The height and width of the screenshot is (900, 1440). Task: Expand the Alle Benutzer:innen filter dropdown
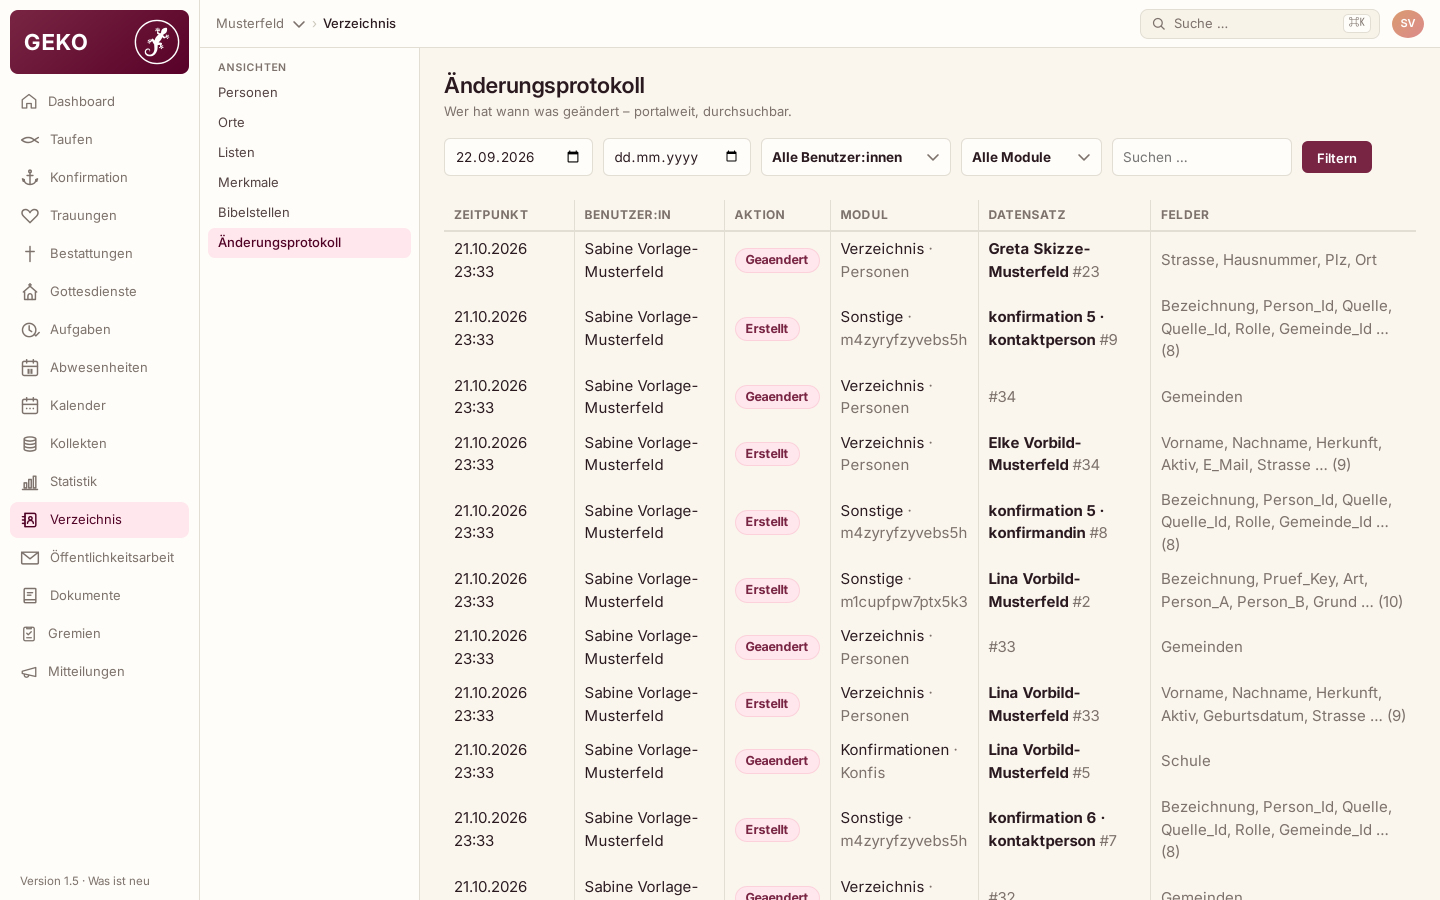(x=856, y=157)
